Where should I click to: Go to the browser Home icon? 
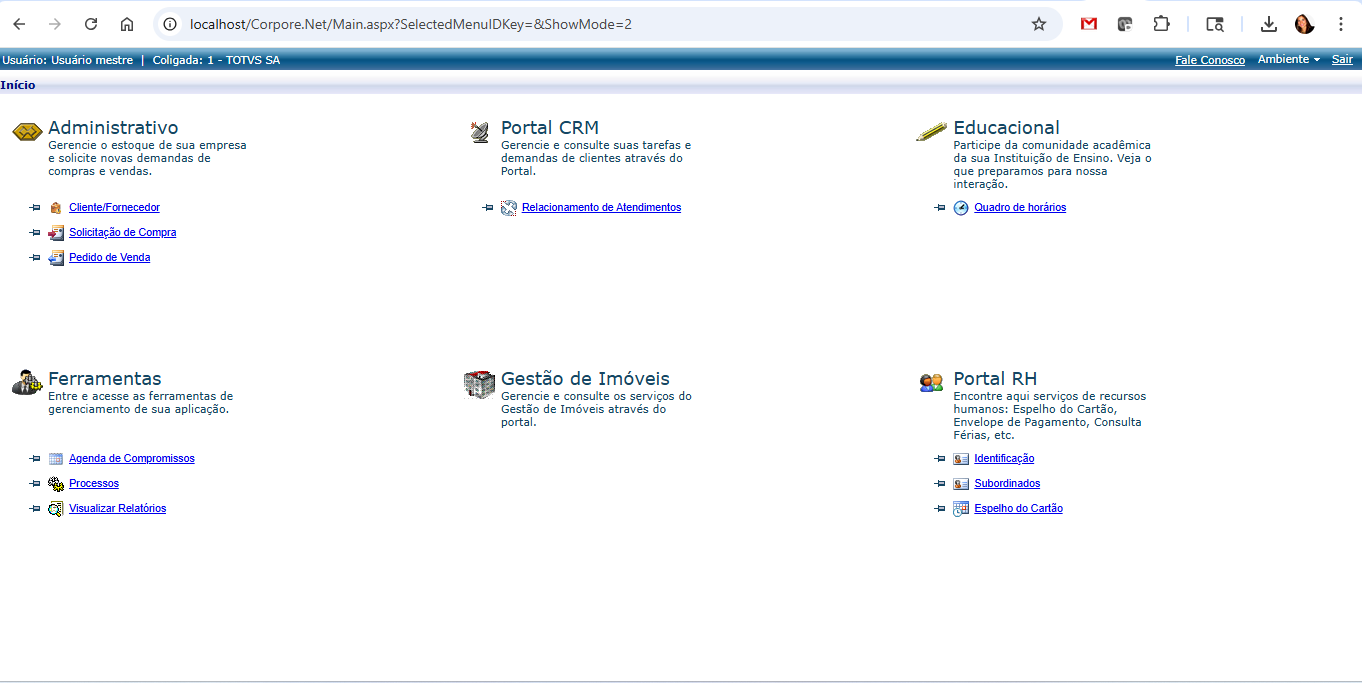click(127, 24)
